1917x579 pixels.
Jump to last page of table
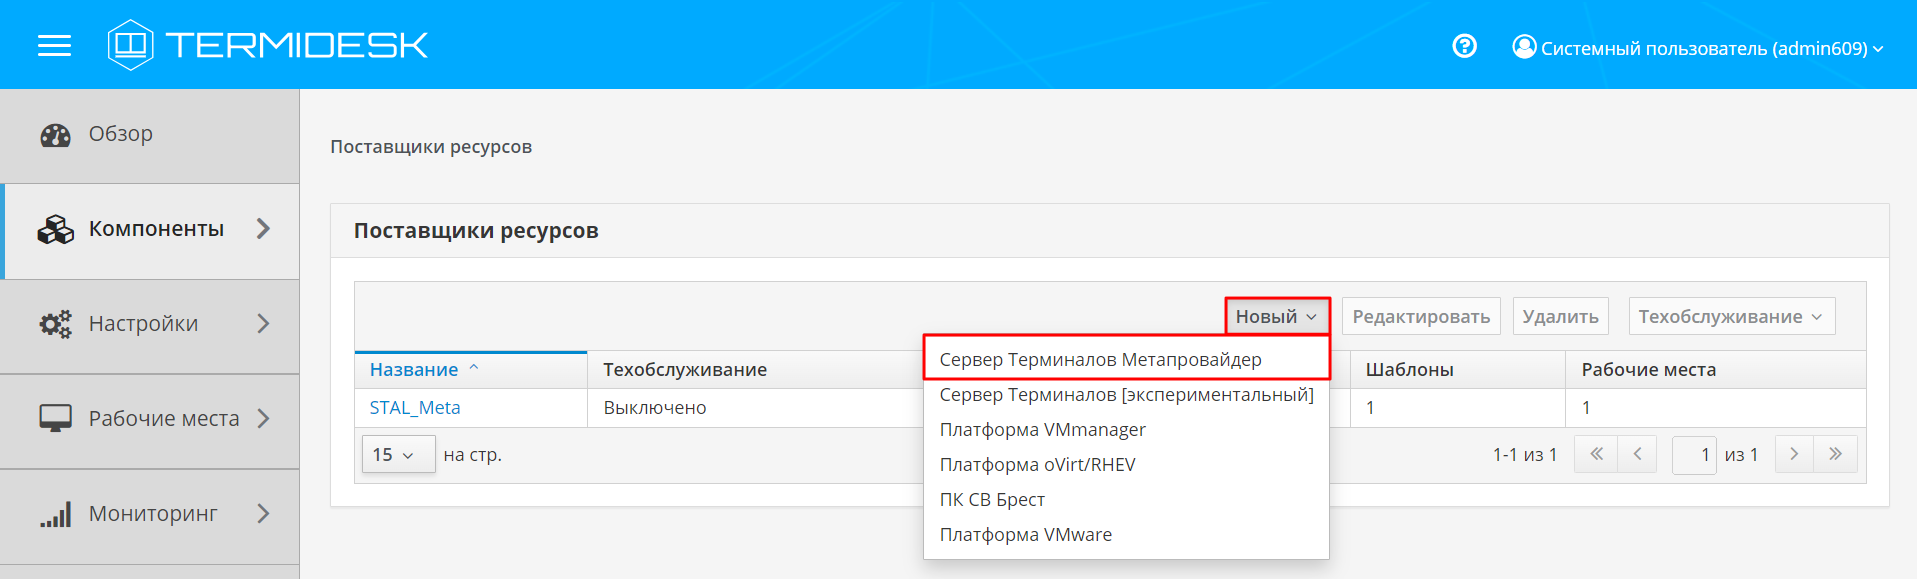point(1836,454)
